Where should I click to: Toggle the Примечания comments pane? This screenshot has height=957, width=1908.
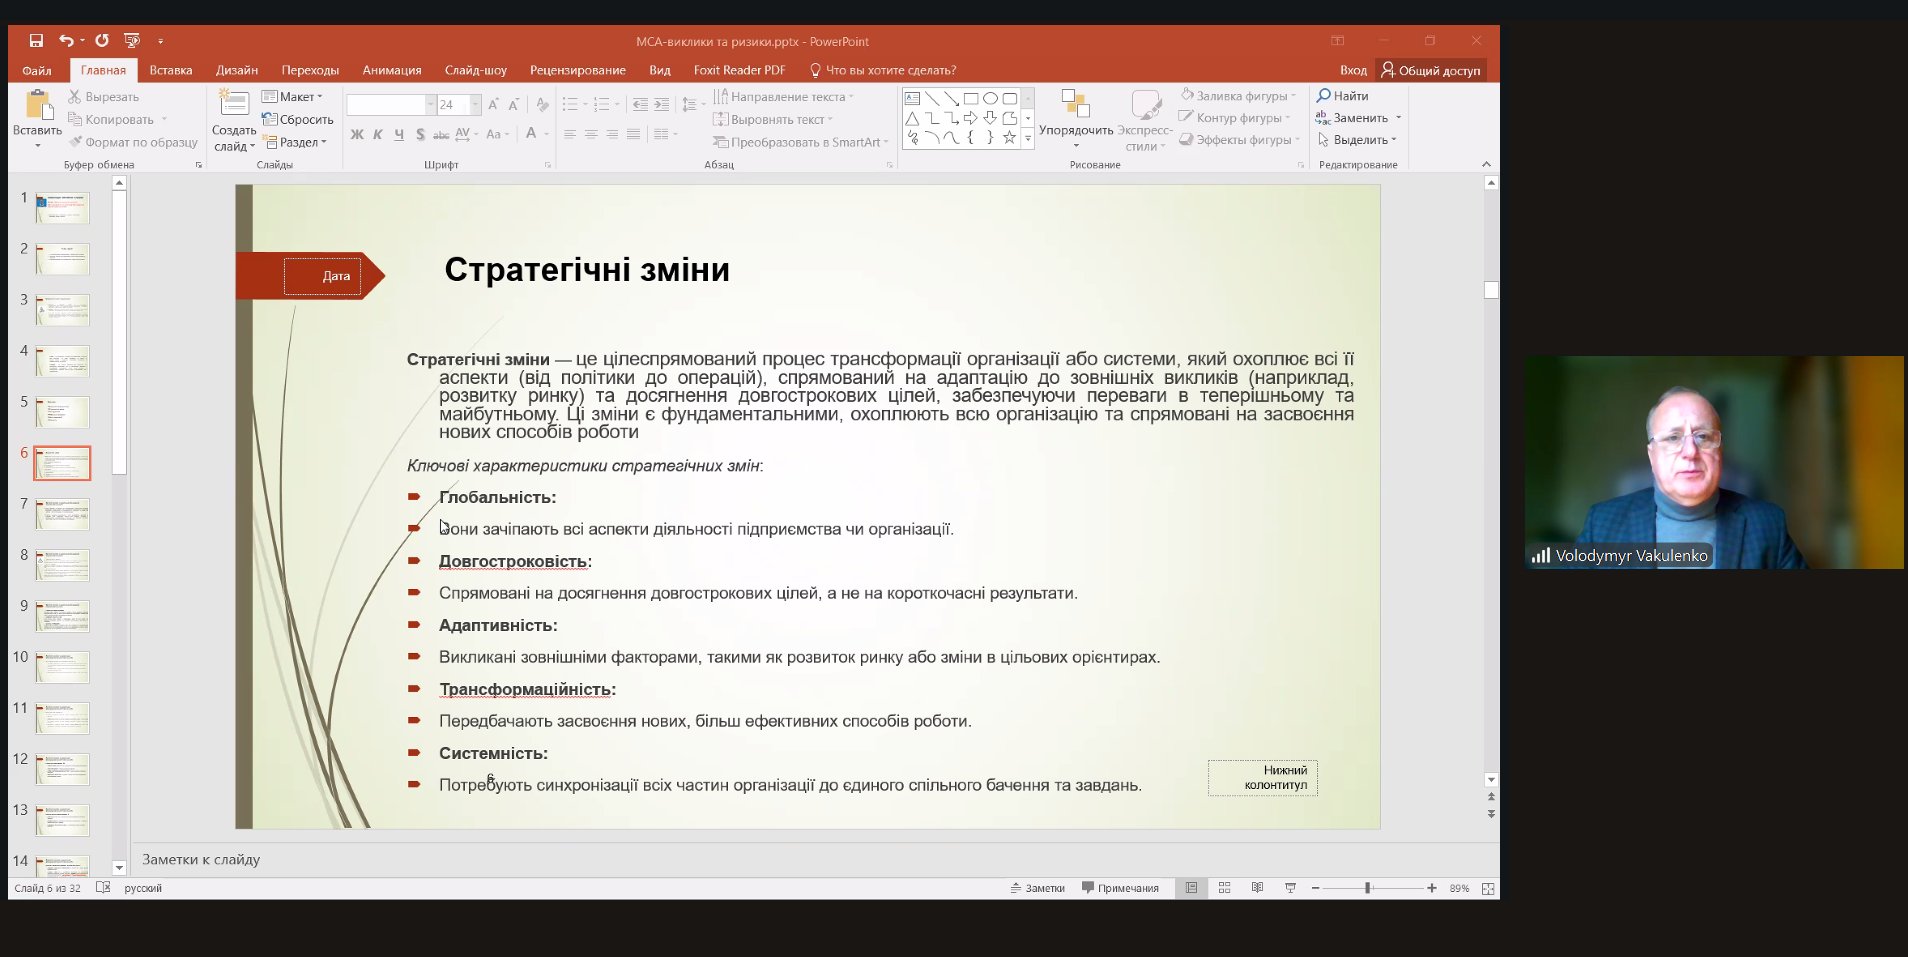tap(1120, 888)
